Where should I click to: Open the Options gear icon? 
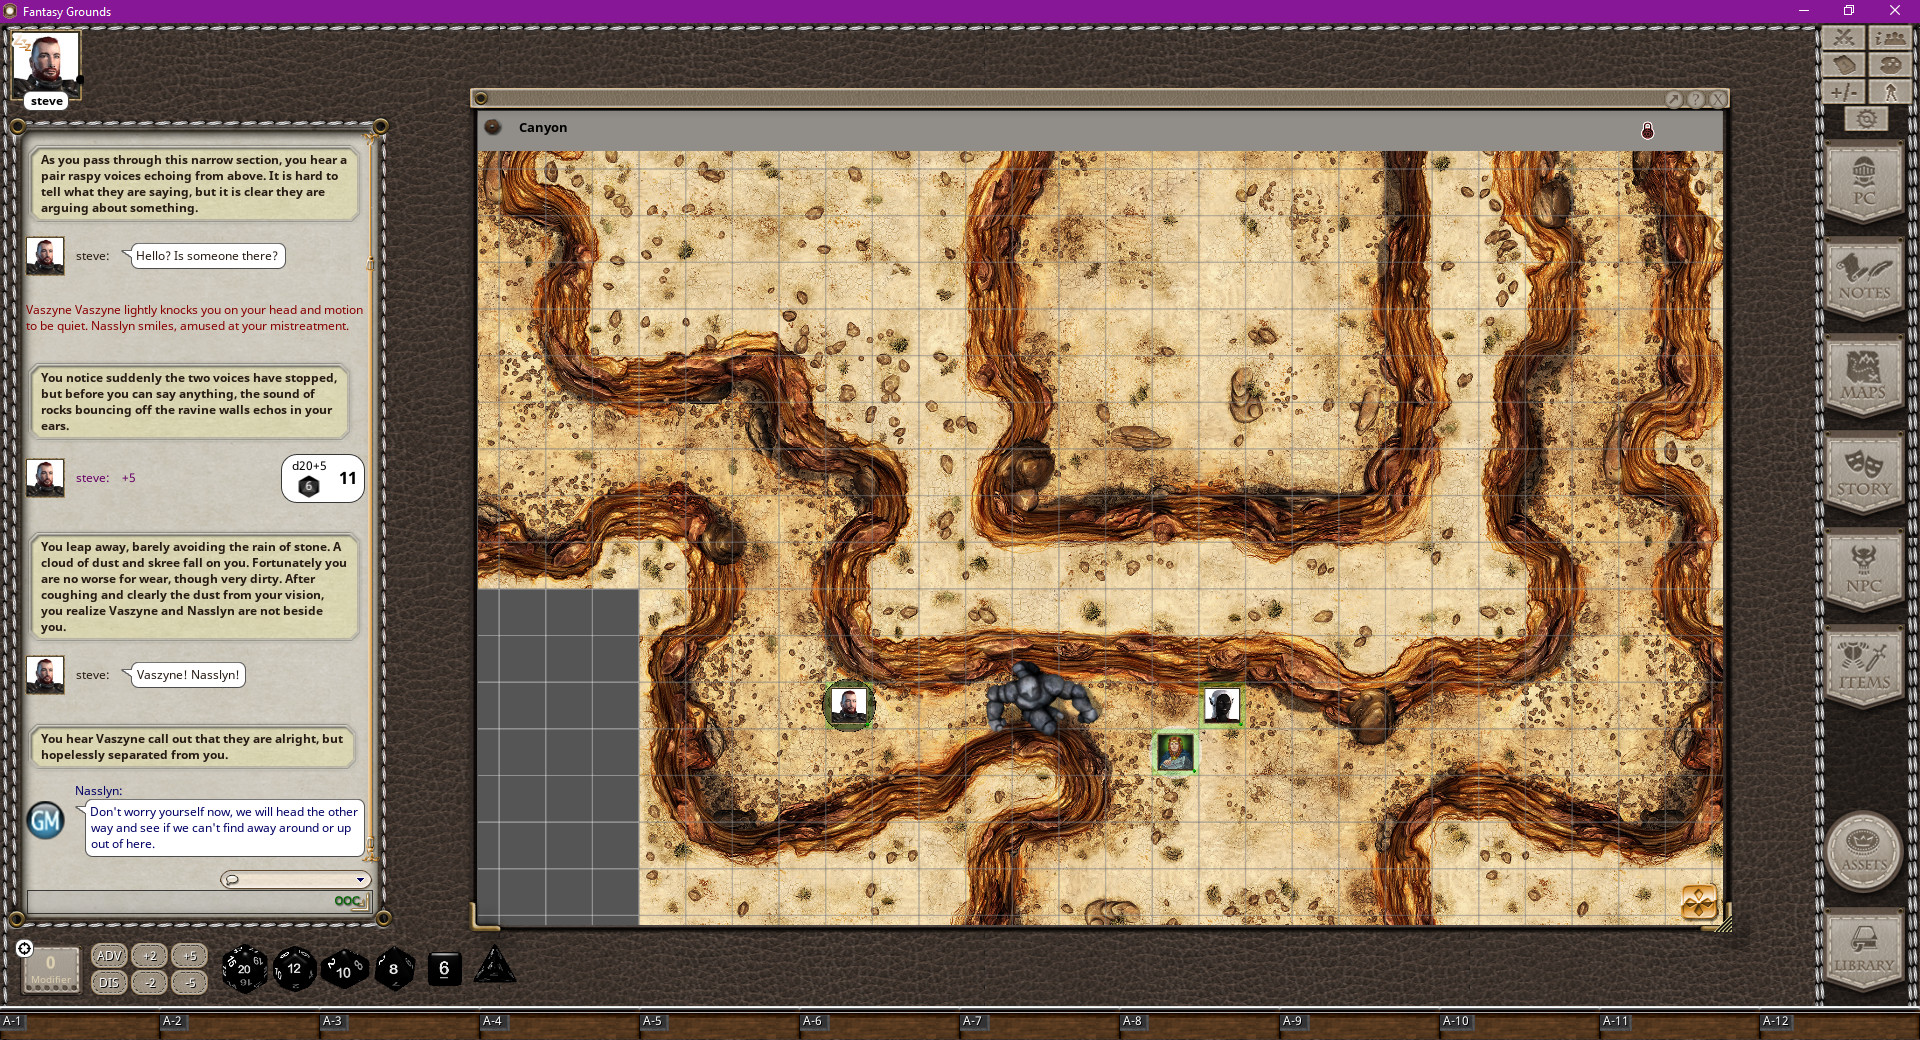1866,118
